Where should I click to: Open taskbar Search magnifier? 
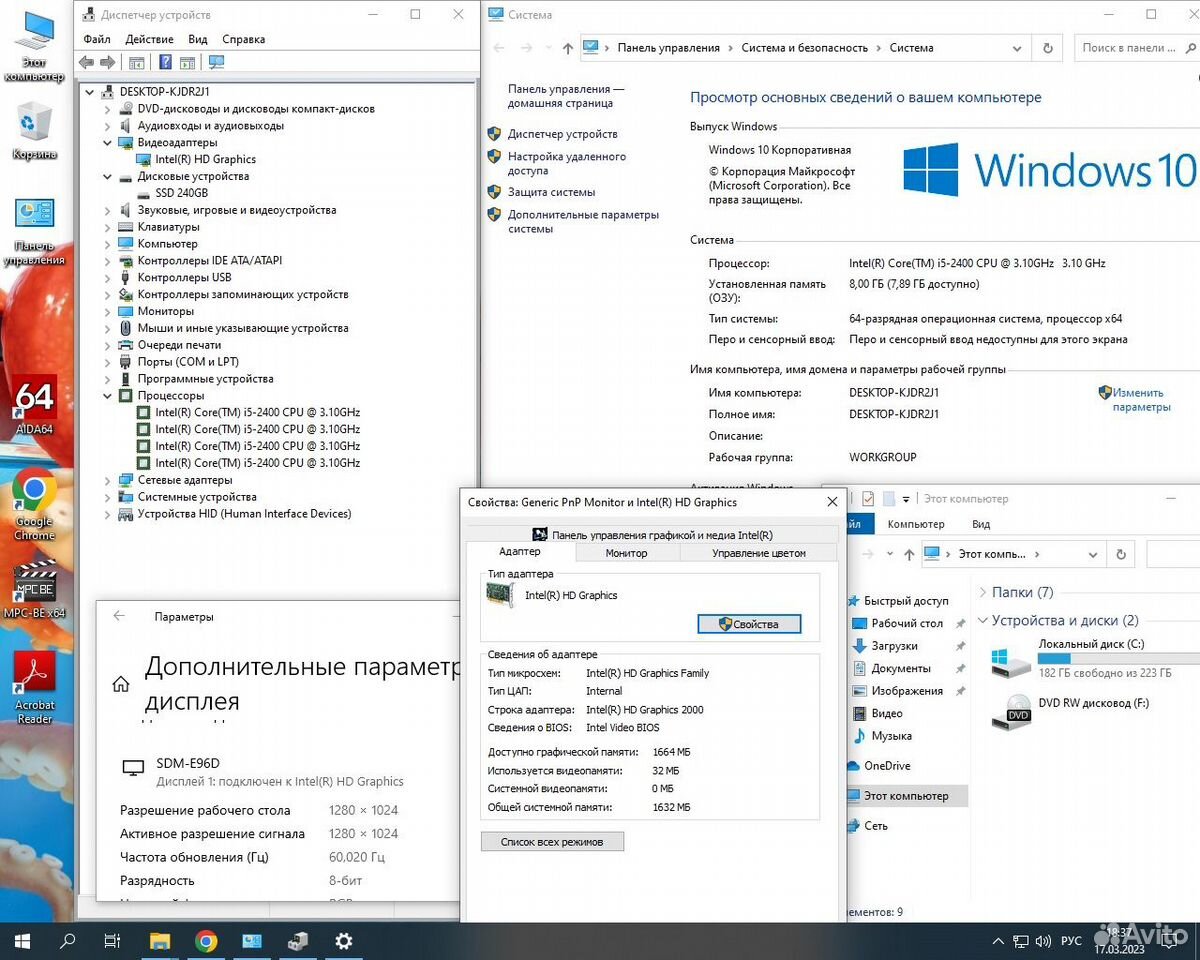tap(68, 941)
